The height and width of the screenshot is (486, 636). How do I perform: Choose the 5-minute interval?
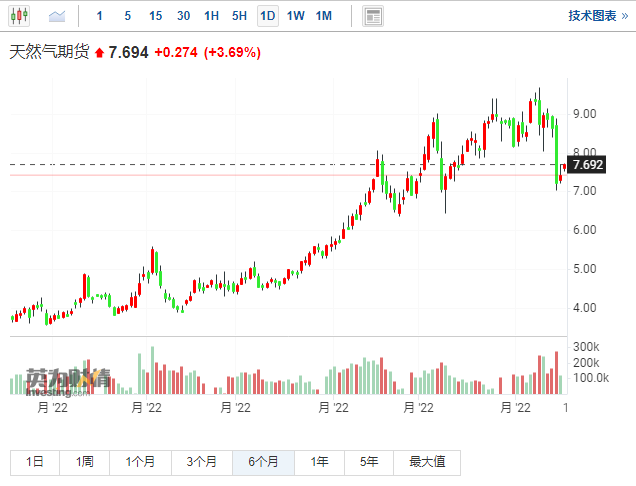click(x=127, y=16)
